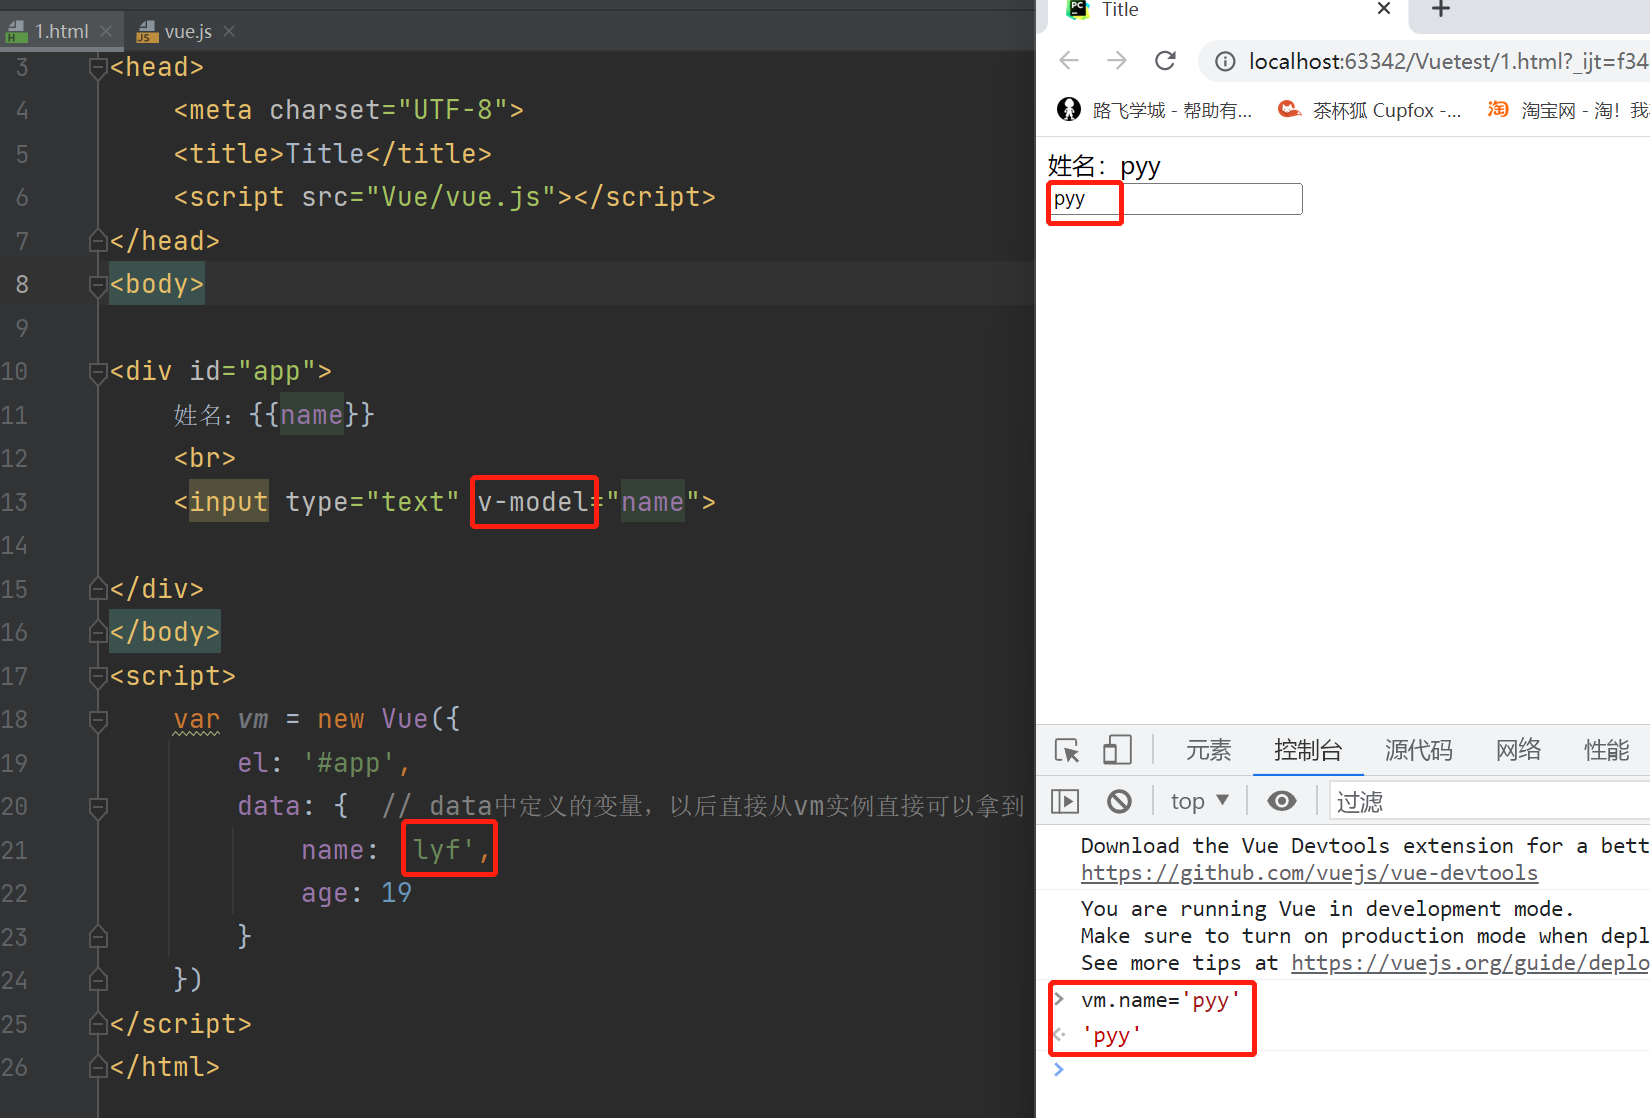Click the 姓名: pyy text on the page
This screenshot has width=1650, height=1118.
point(1104,166)
